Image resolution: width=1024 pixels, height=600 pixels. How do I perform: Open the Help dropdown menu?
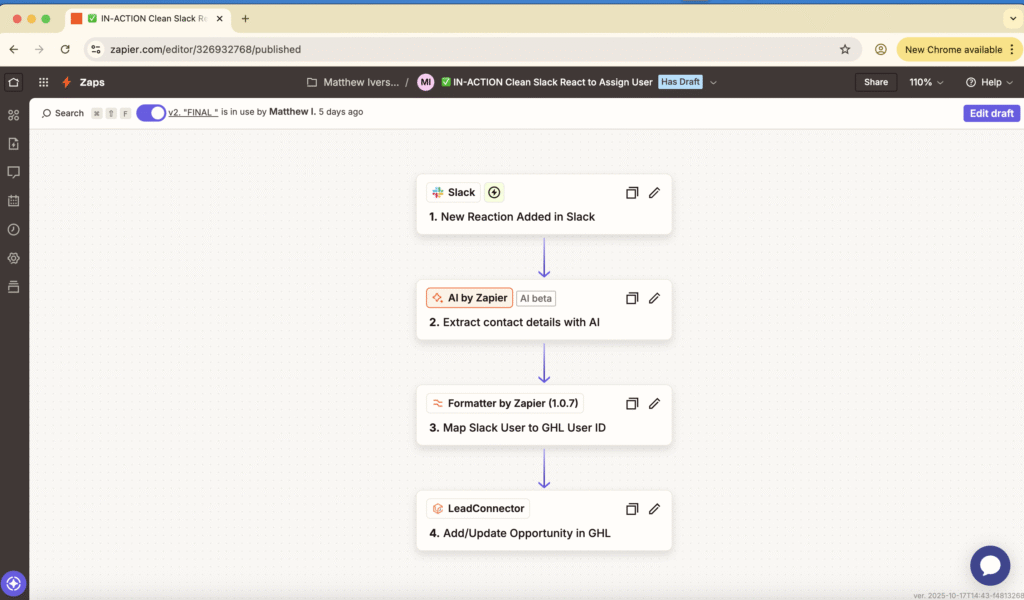click(989, 82)
